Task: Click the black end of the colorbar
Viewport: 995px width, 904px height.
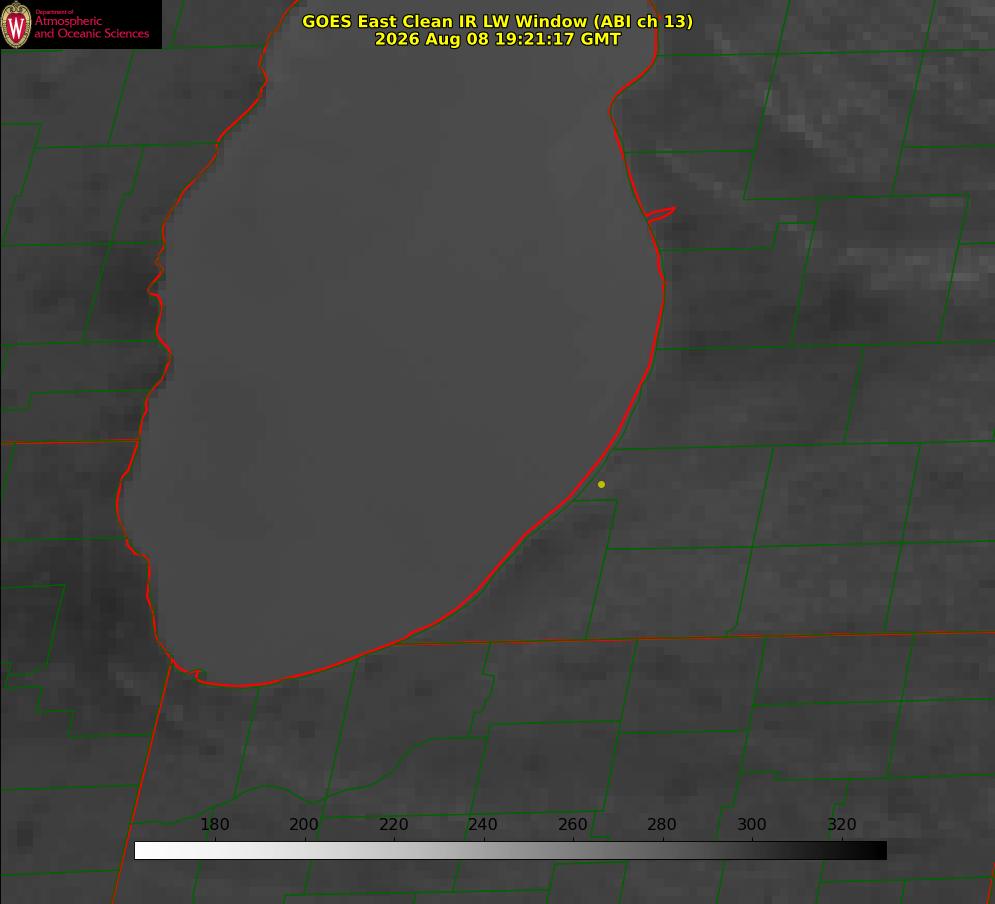Action: click(878, 851)
